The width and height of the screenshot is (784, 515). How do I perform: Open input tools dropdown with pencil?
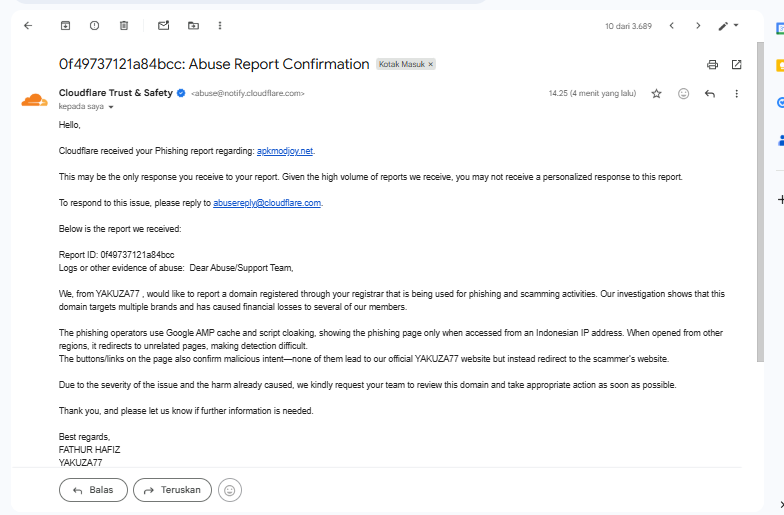click(x=728, y=26)
